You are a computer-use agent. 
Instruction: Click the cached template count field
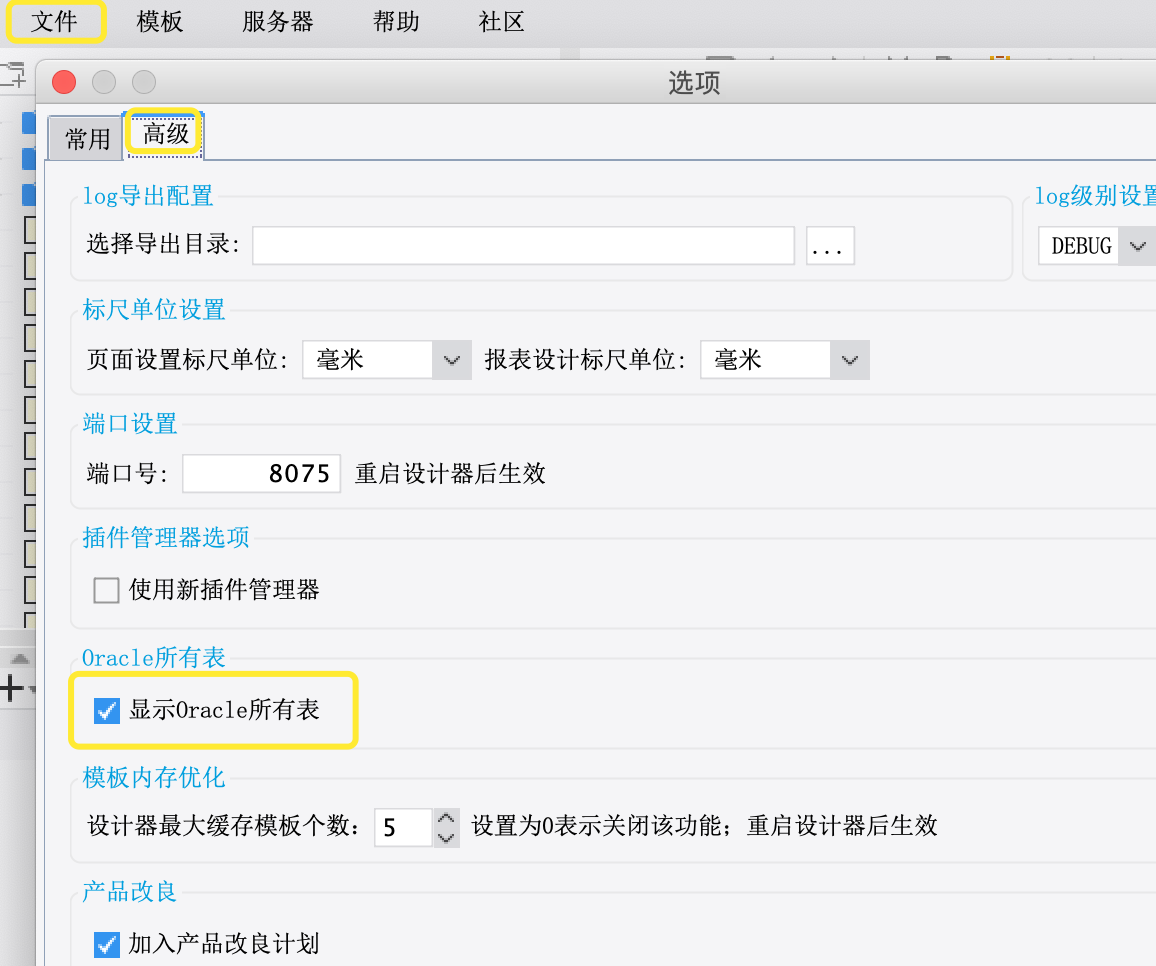(403, 827)
